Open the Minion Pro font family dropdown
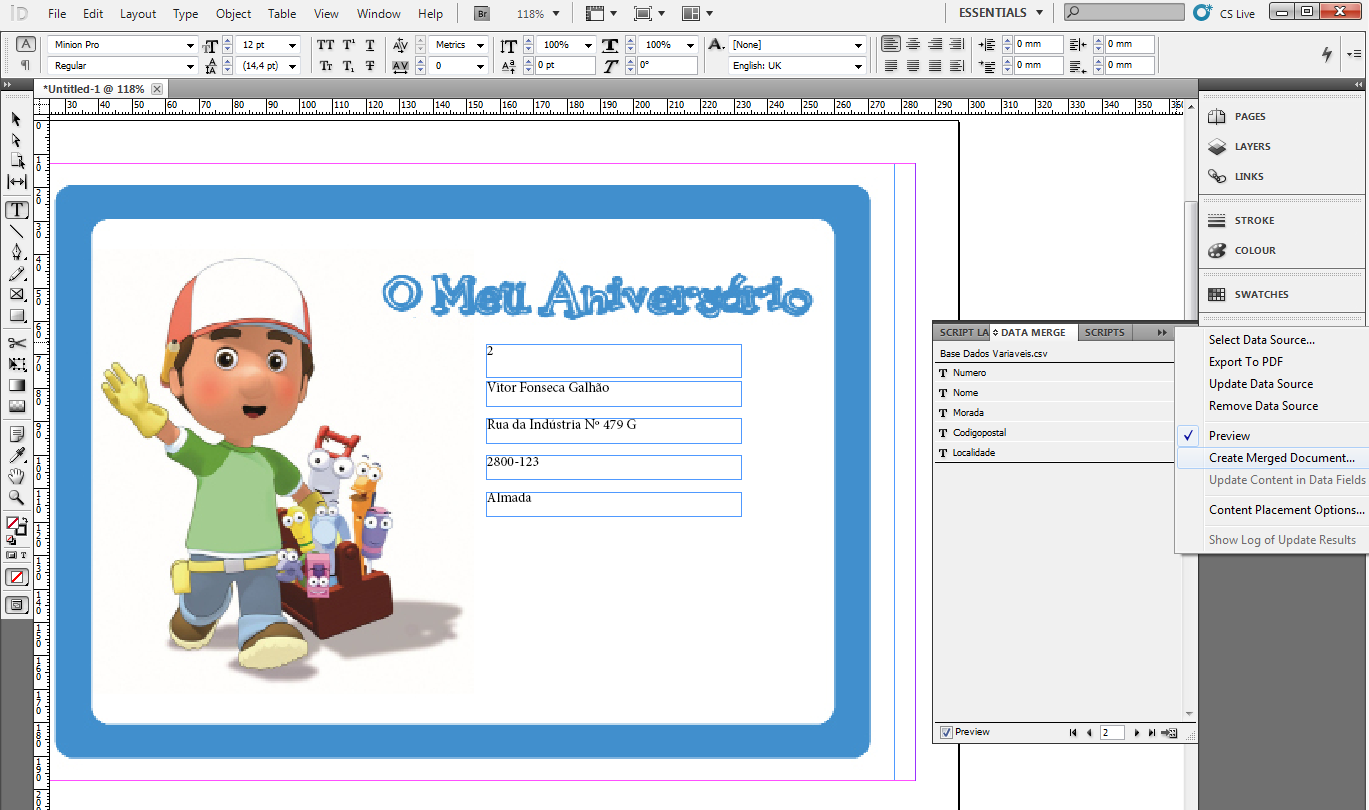 coord(120,44)
